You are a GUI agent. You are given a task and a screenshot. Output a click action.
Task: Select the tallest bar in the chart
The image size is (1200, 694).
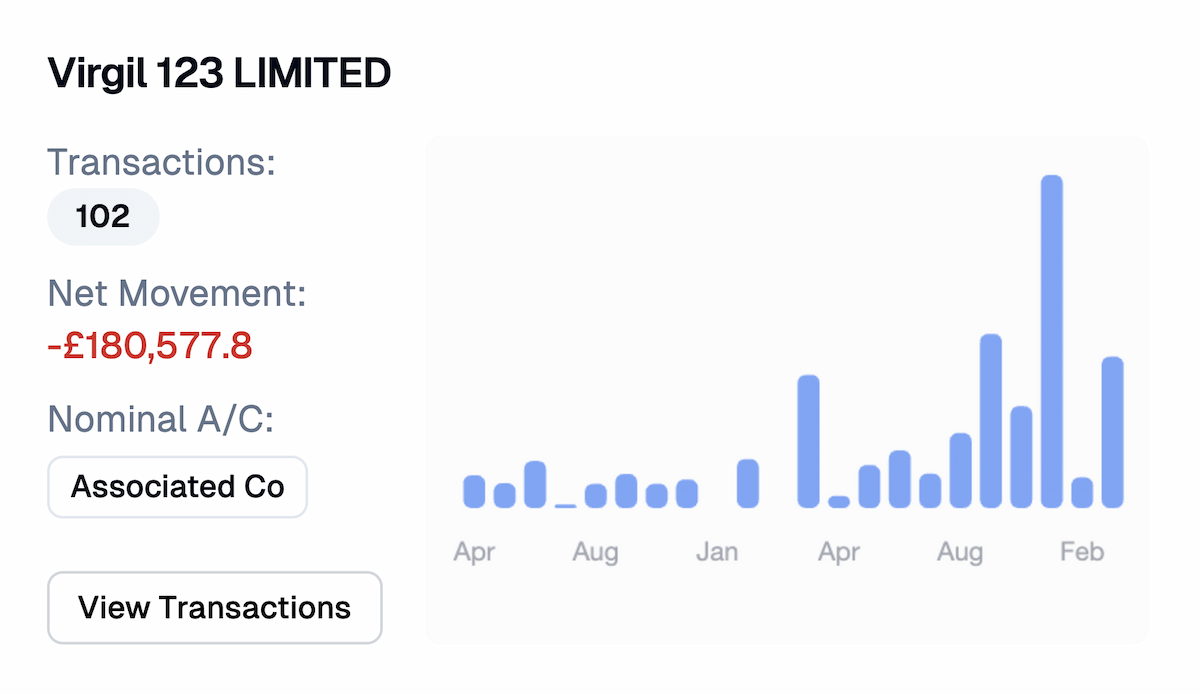coord(1051,340)
